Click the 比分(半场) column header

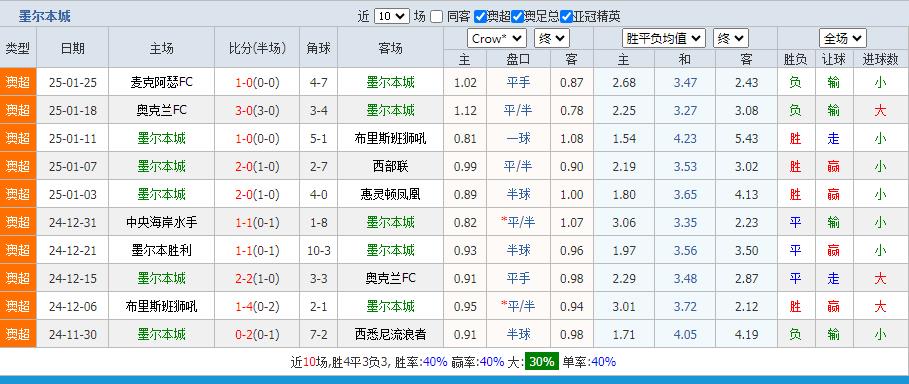point(257,48)
